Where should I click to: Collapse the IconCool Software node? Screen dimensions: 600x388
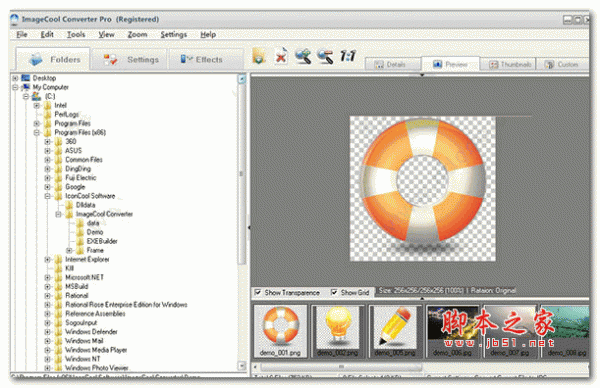[47, 196]
